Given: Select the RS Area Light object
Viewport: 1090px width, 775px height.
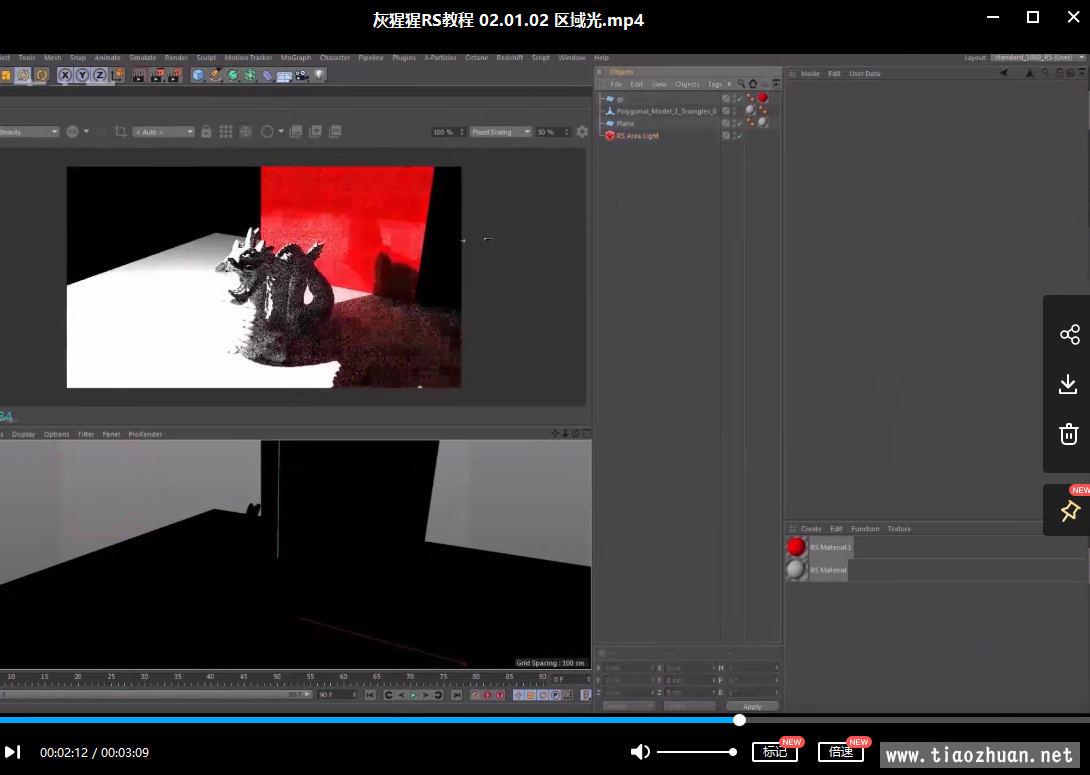Looking at the screenshot, I should point(637,136).
